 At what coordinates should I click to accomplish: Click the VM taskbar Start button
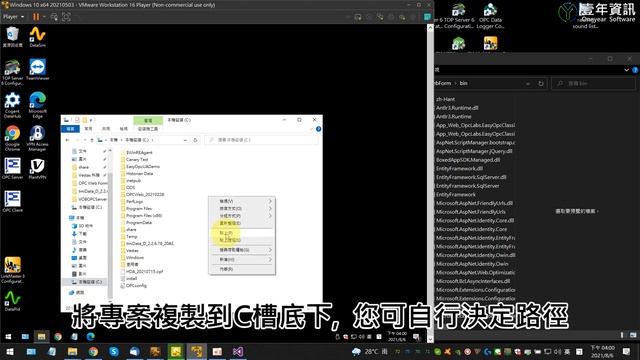click(x=8, y=336)
